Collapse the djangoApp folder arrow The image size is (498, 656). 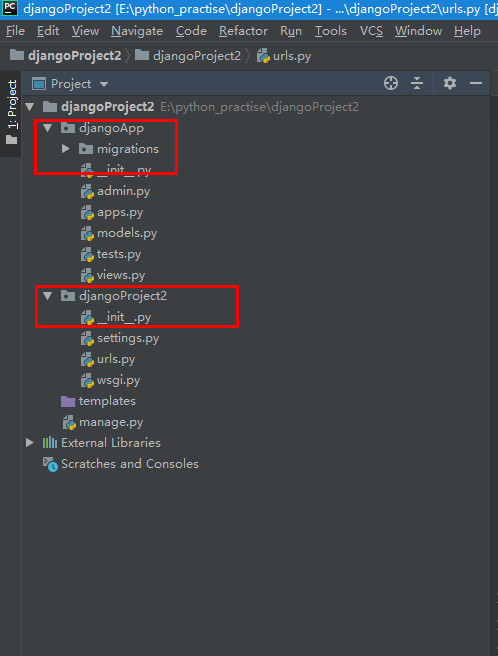[x=48, y=128]
